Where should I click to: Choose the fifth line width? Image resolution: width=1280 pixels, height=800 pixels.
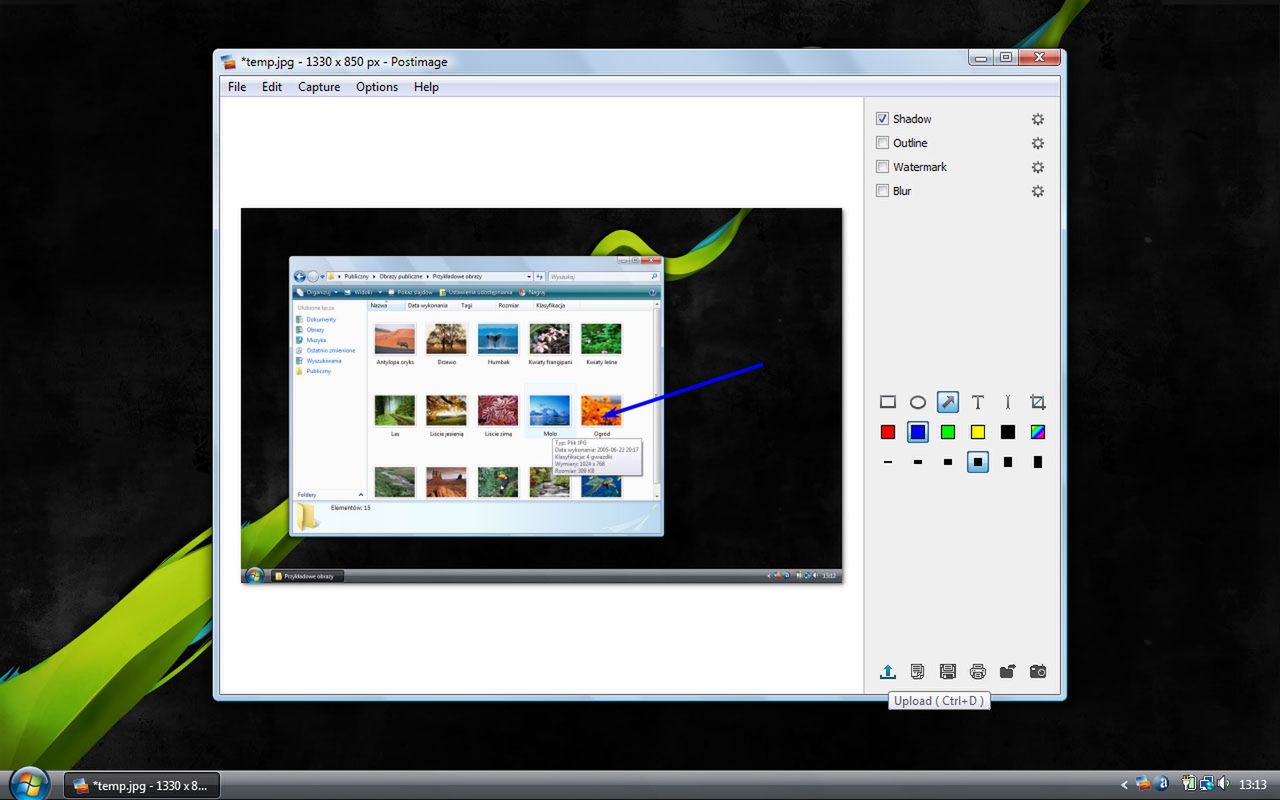tap(1008, 462)
